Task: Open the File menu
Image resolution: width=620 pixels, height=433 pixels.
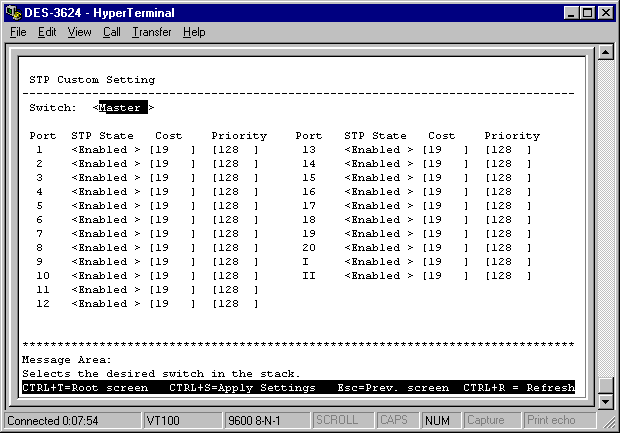Action: [18, 32]
